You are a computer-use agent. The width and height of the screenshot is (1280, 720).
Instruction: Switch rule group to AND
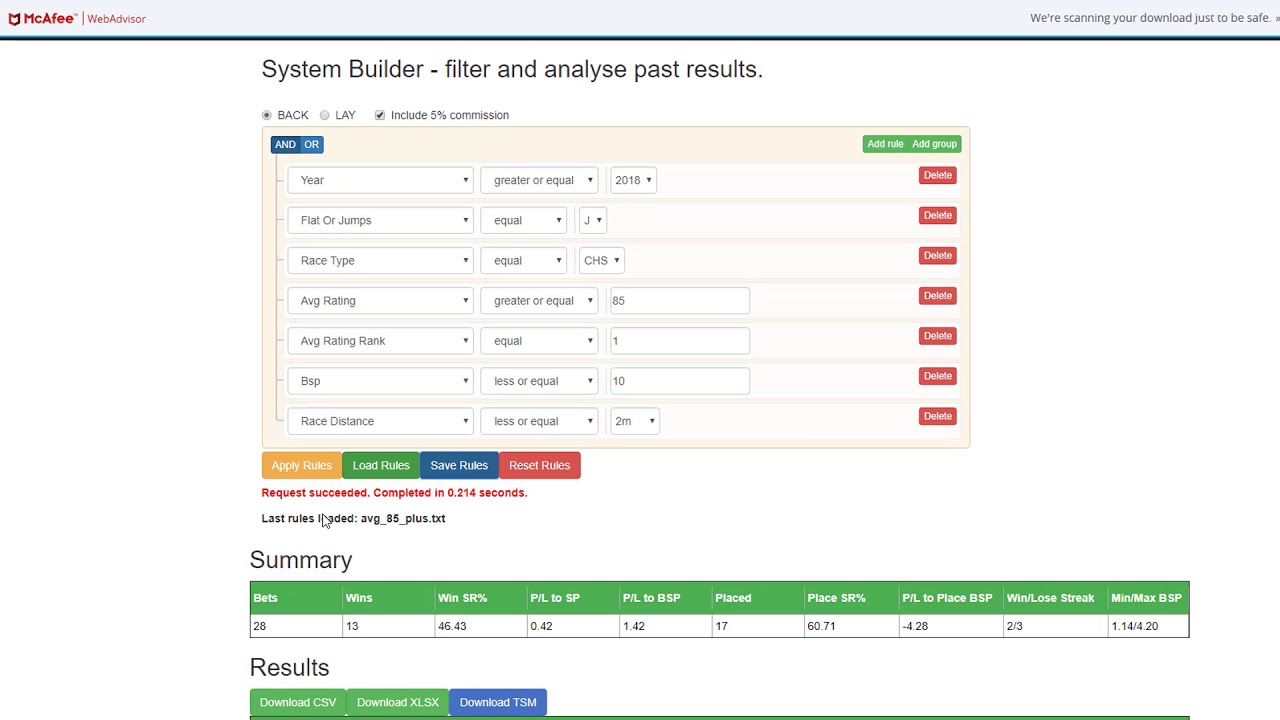point(285,144)
